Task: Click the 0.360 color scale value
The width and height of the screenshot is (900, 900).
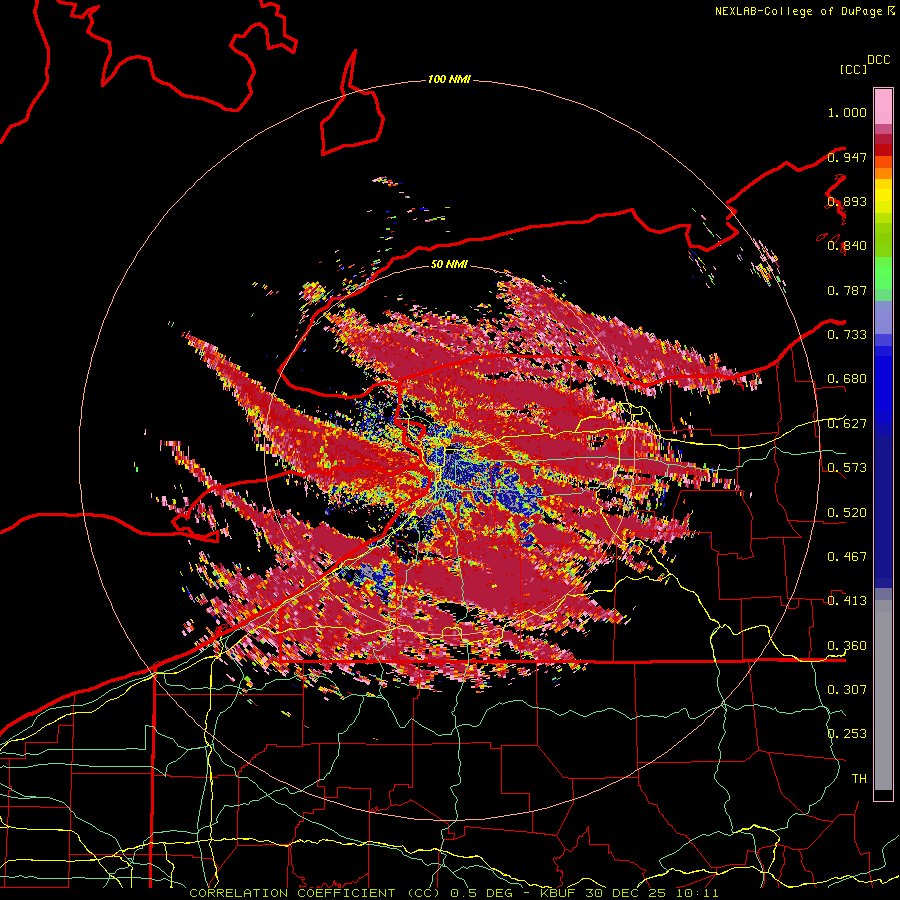Action: (x=847, y=645)
